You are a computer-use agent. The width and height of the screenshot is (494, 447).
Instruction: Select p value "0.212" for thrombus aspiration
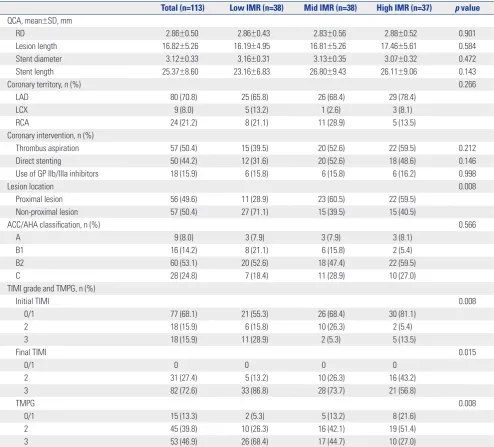(x=467, y=148)
